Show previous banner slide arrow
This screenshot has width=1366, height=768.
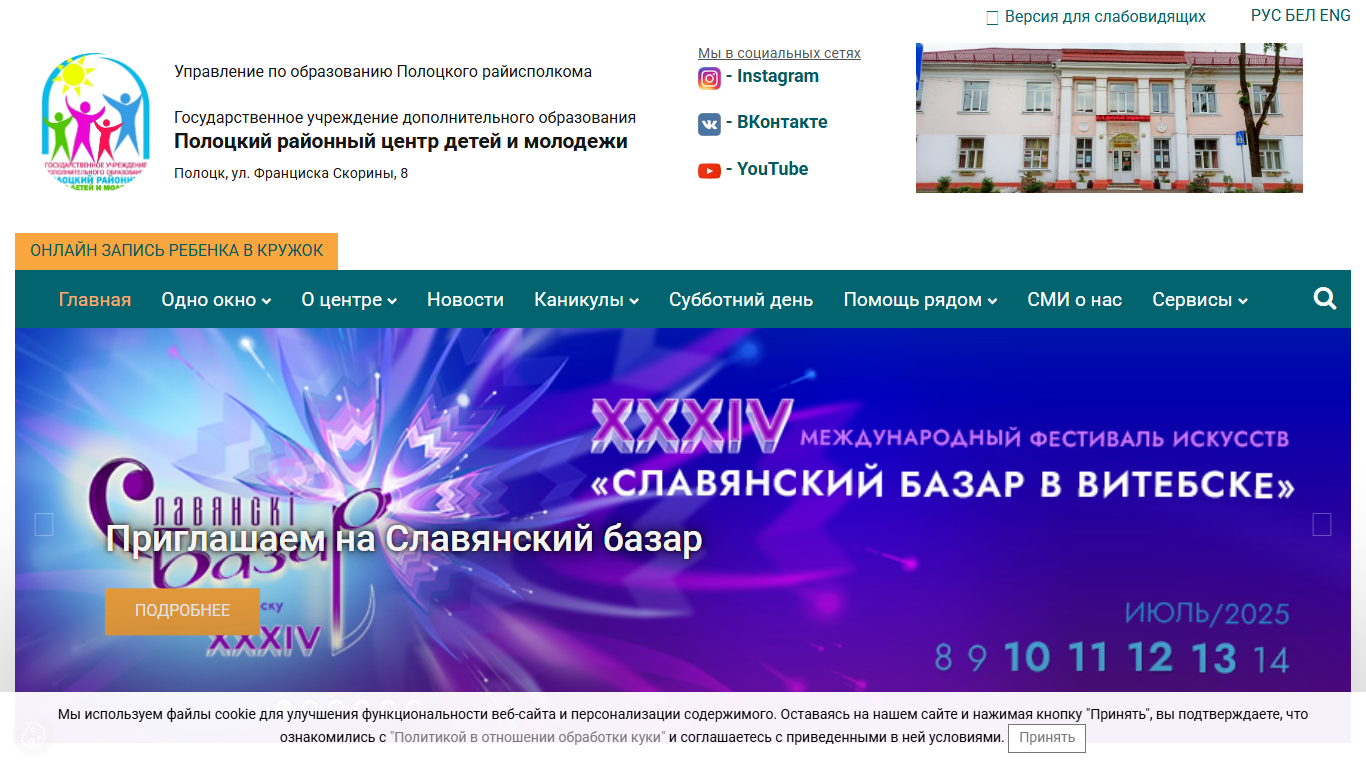(44, 524)
